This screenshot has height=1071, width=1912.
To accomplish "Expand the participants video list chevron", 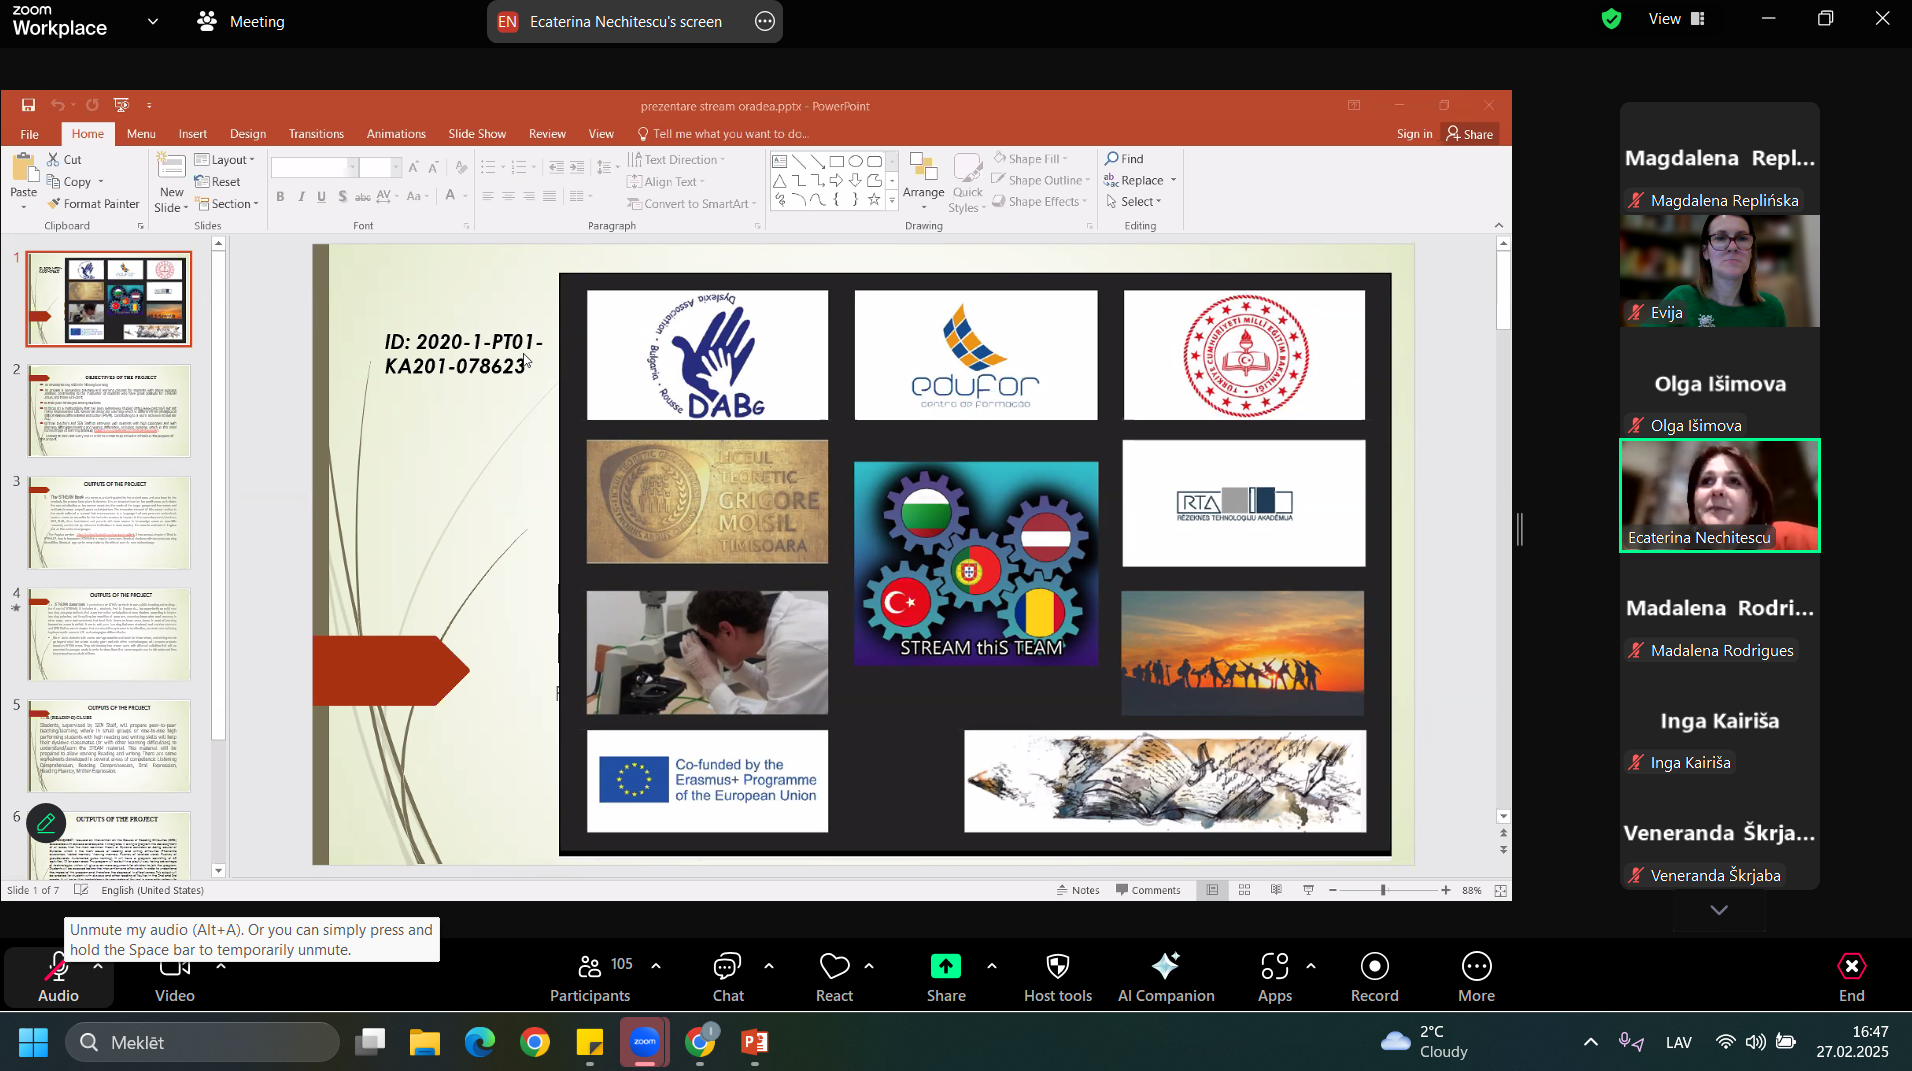I will click(x=1719, y=910).
